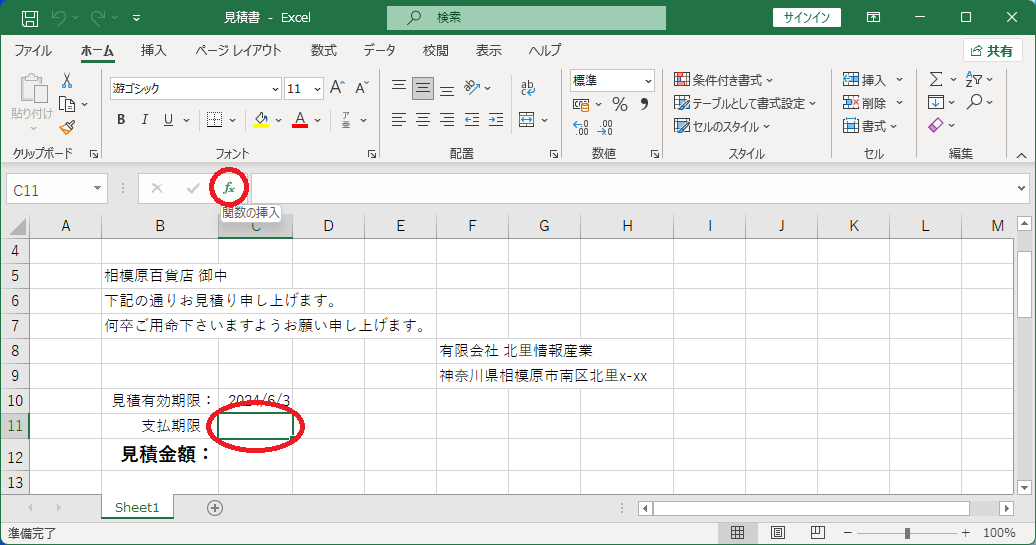
Task: Toggle top vertical alignment
Action: [398, 87]
